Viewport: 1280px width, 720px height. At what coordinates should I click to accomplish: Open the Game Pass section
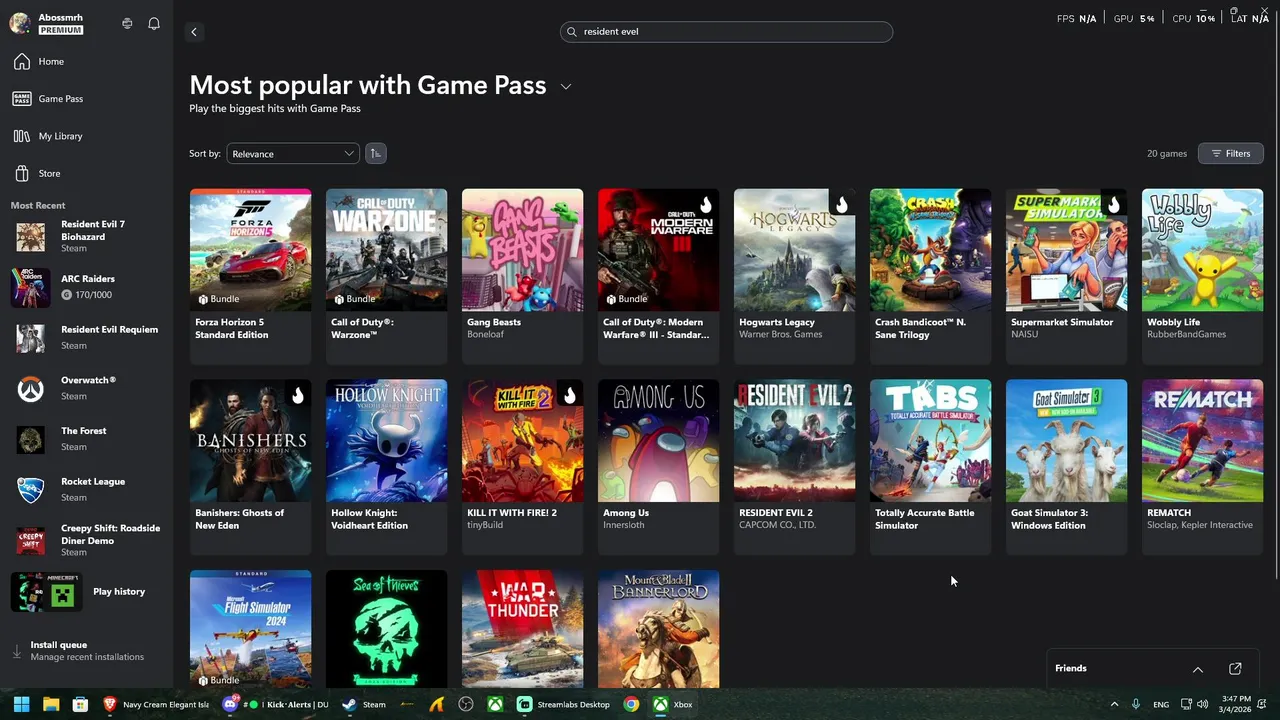(x=86, y=99)
